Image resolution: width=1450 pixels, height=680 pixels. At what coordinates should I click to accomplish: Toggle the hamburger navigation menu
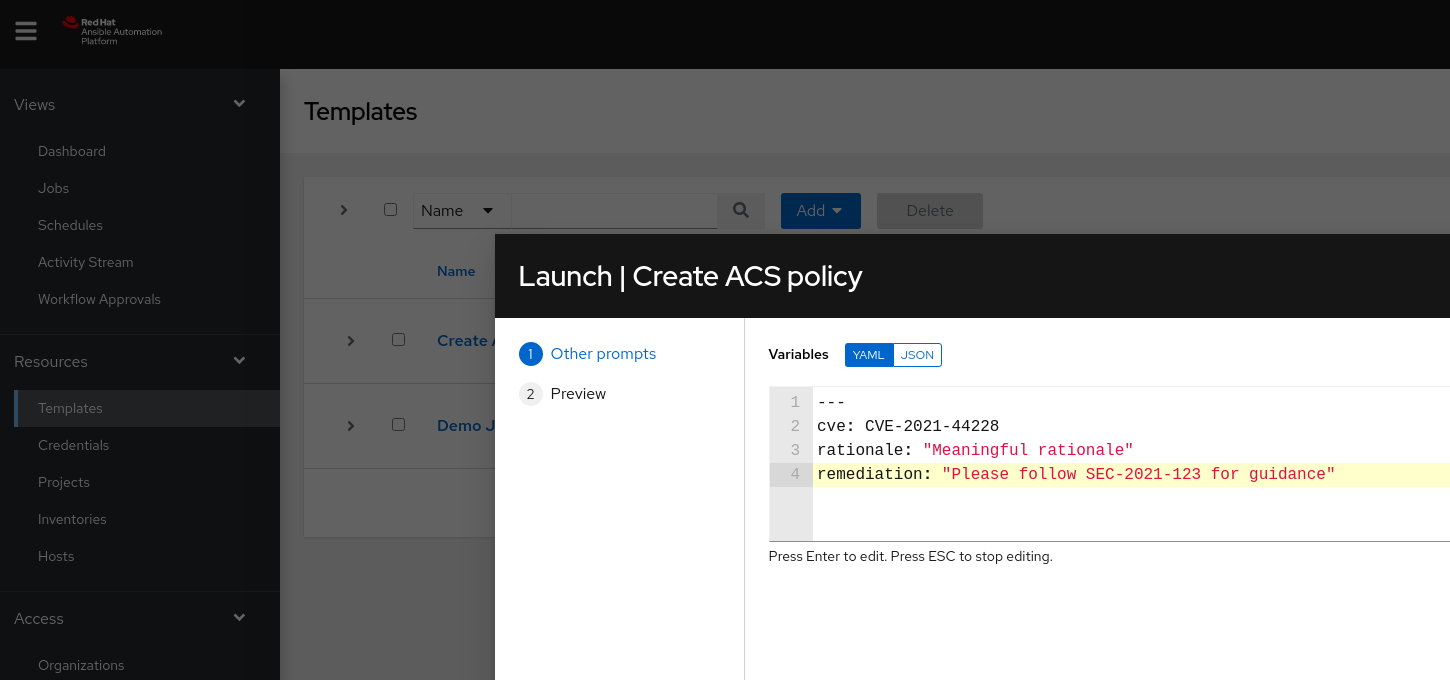point(26,31)
